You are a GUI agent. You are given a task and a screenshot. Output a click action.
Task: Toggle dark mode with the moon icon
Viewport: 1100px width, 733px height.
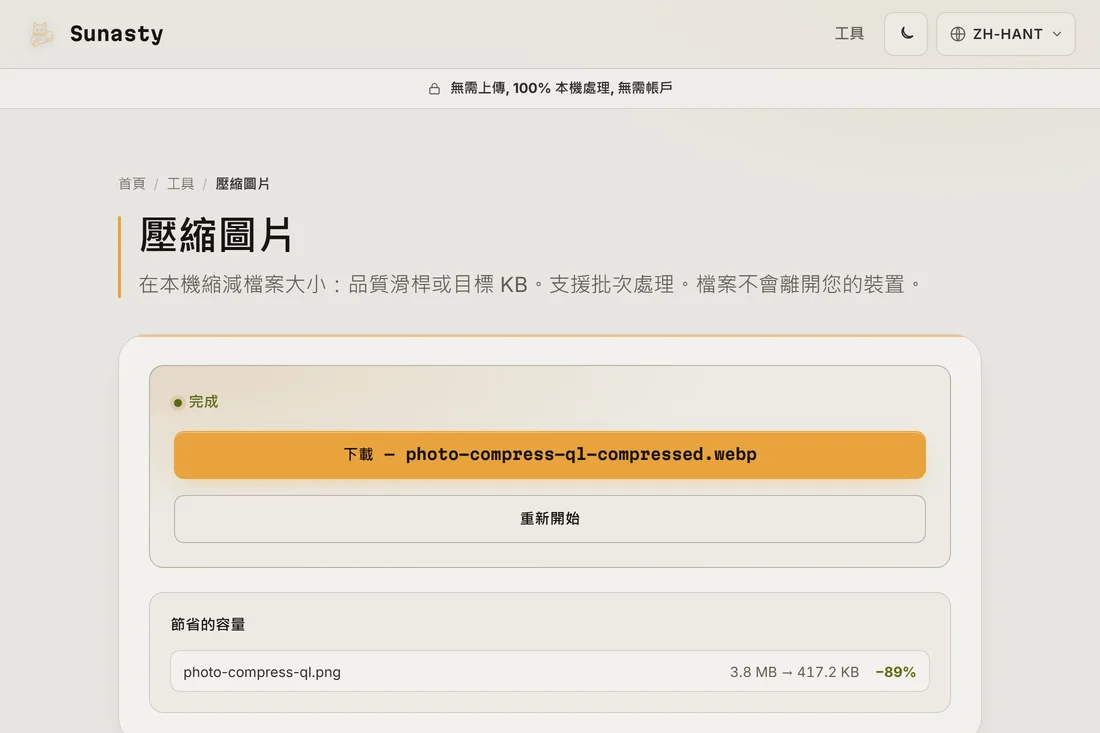point(906,34)
